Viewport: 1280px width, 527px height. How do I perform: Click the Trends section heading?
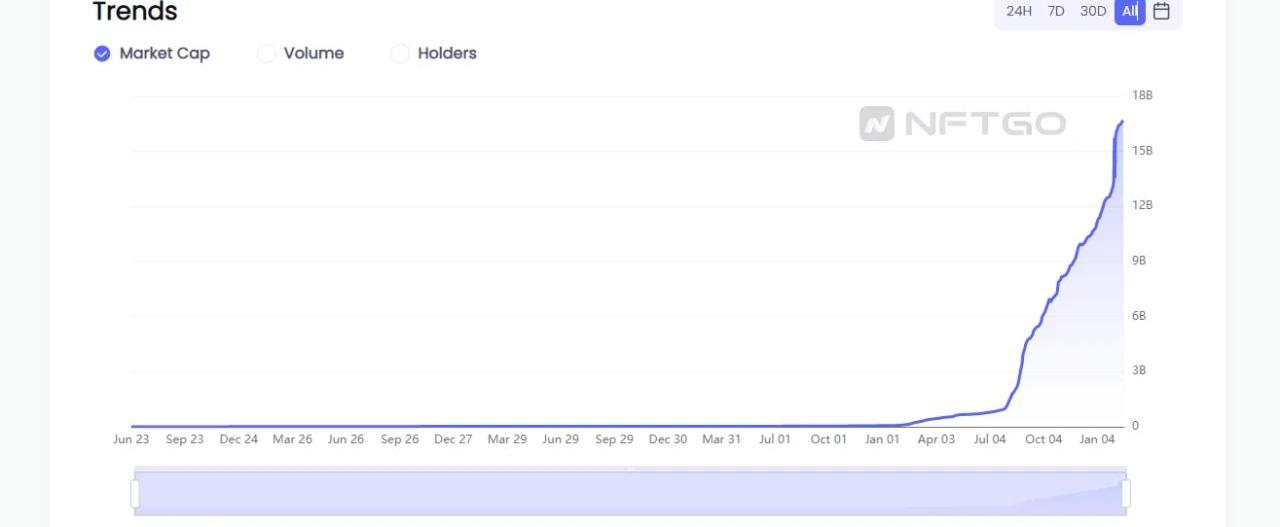click(135, 12)
